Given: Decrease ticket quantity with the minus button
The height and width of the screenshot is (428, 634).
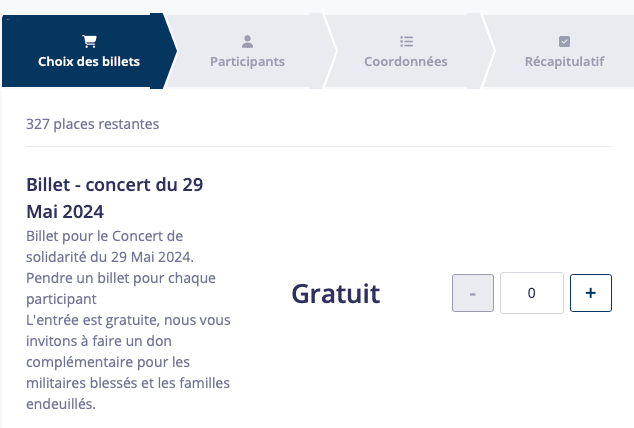Looking at the screenshot, I should (473, 293).
